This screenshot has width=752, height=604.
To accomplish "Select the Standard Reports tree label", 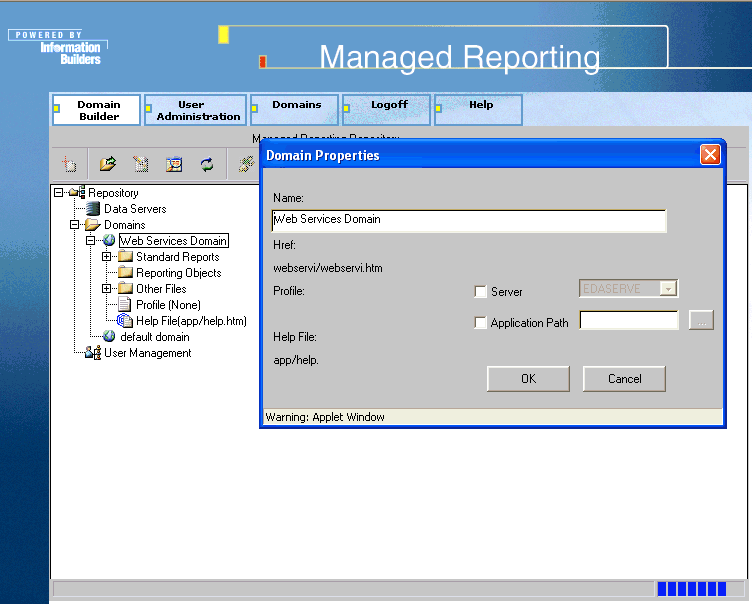I will (x=177, y=257).
